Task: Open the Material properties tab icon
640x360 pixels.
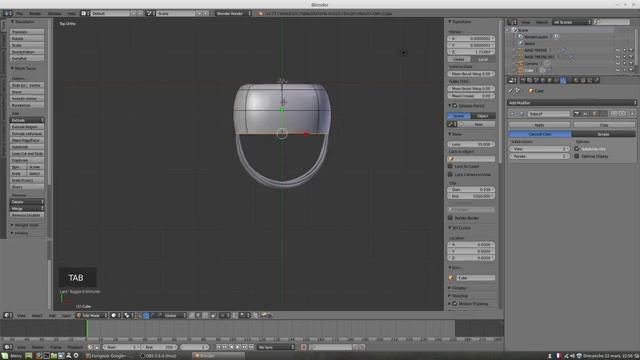Action: tap(576, 80)
